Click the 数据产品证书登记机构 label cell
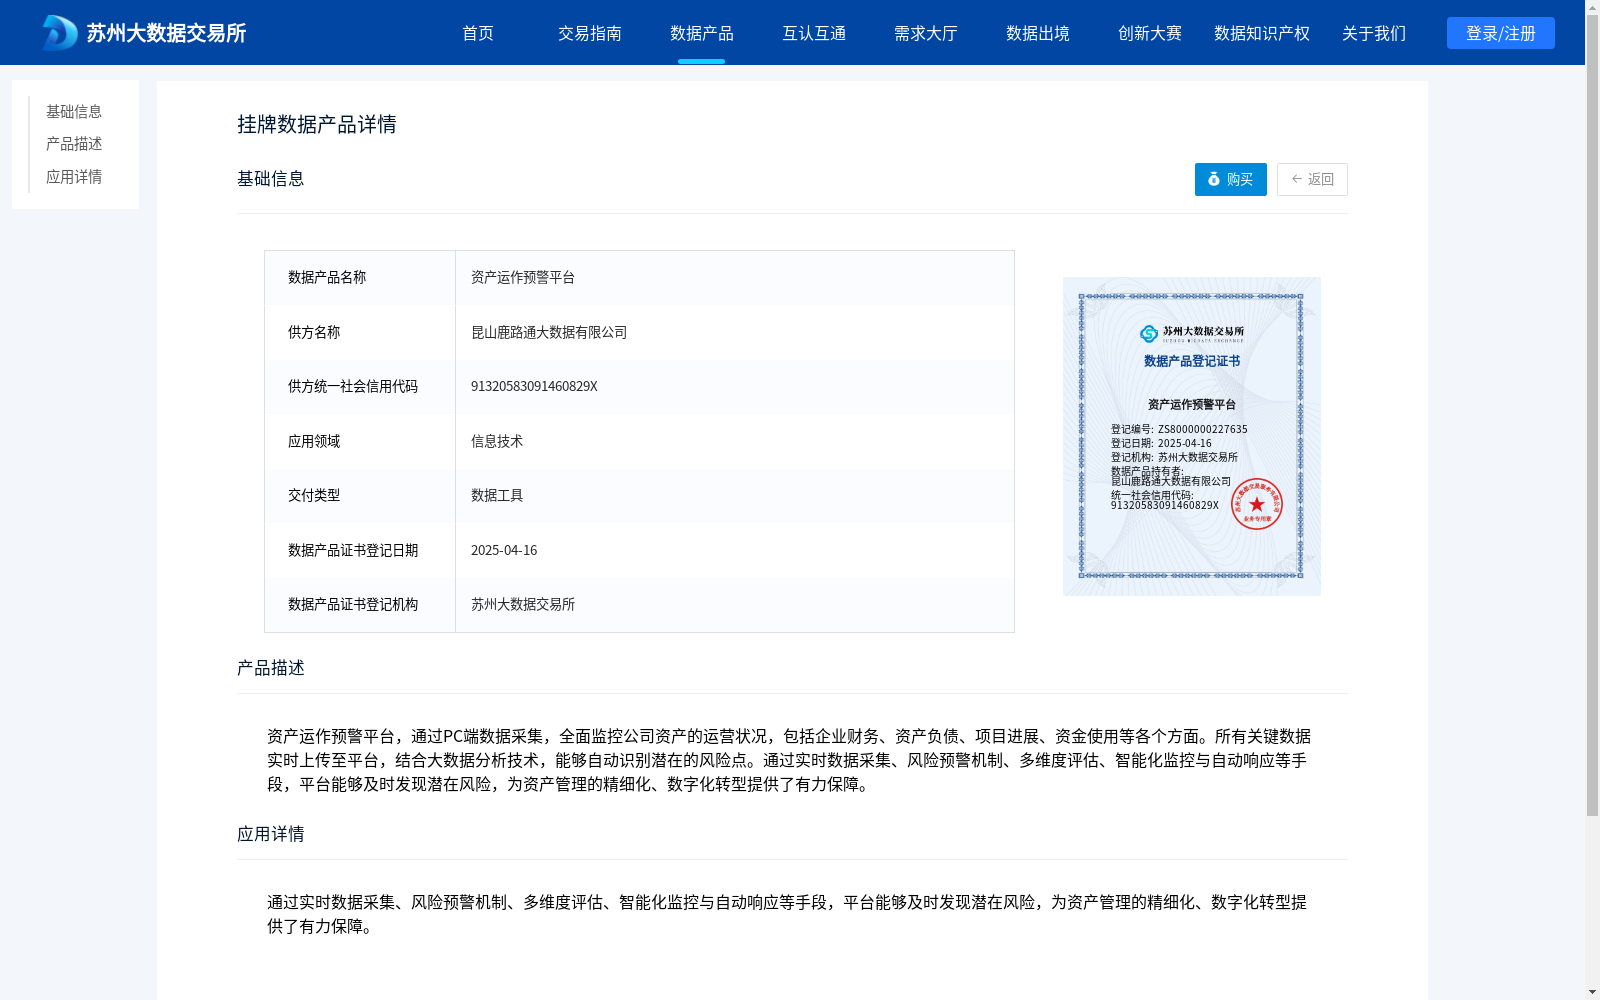This screenshot has height=1000, width=1600. point(360,605)
